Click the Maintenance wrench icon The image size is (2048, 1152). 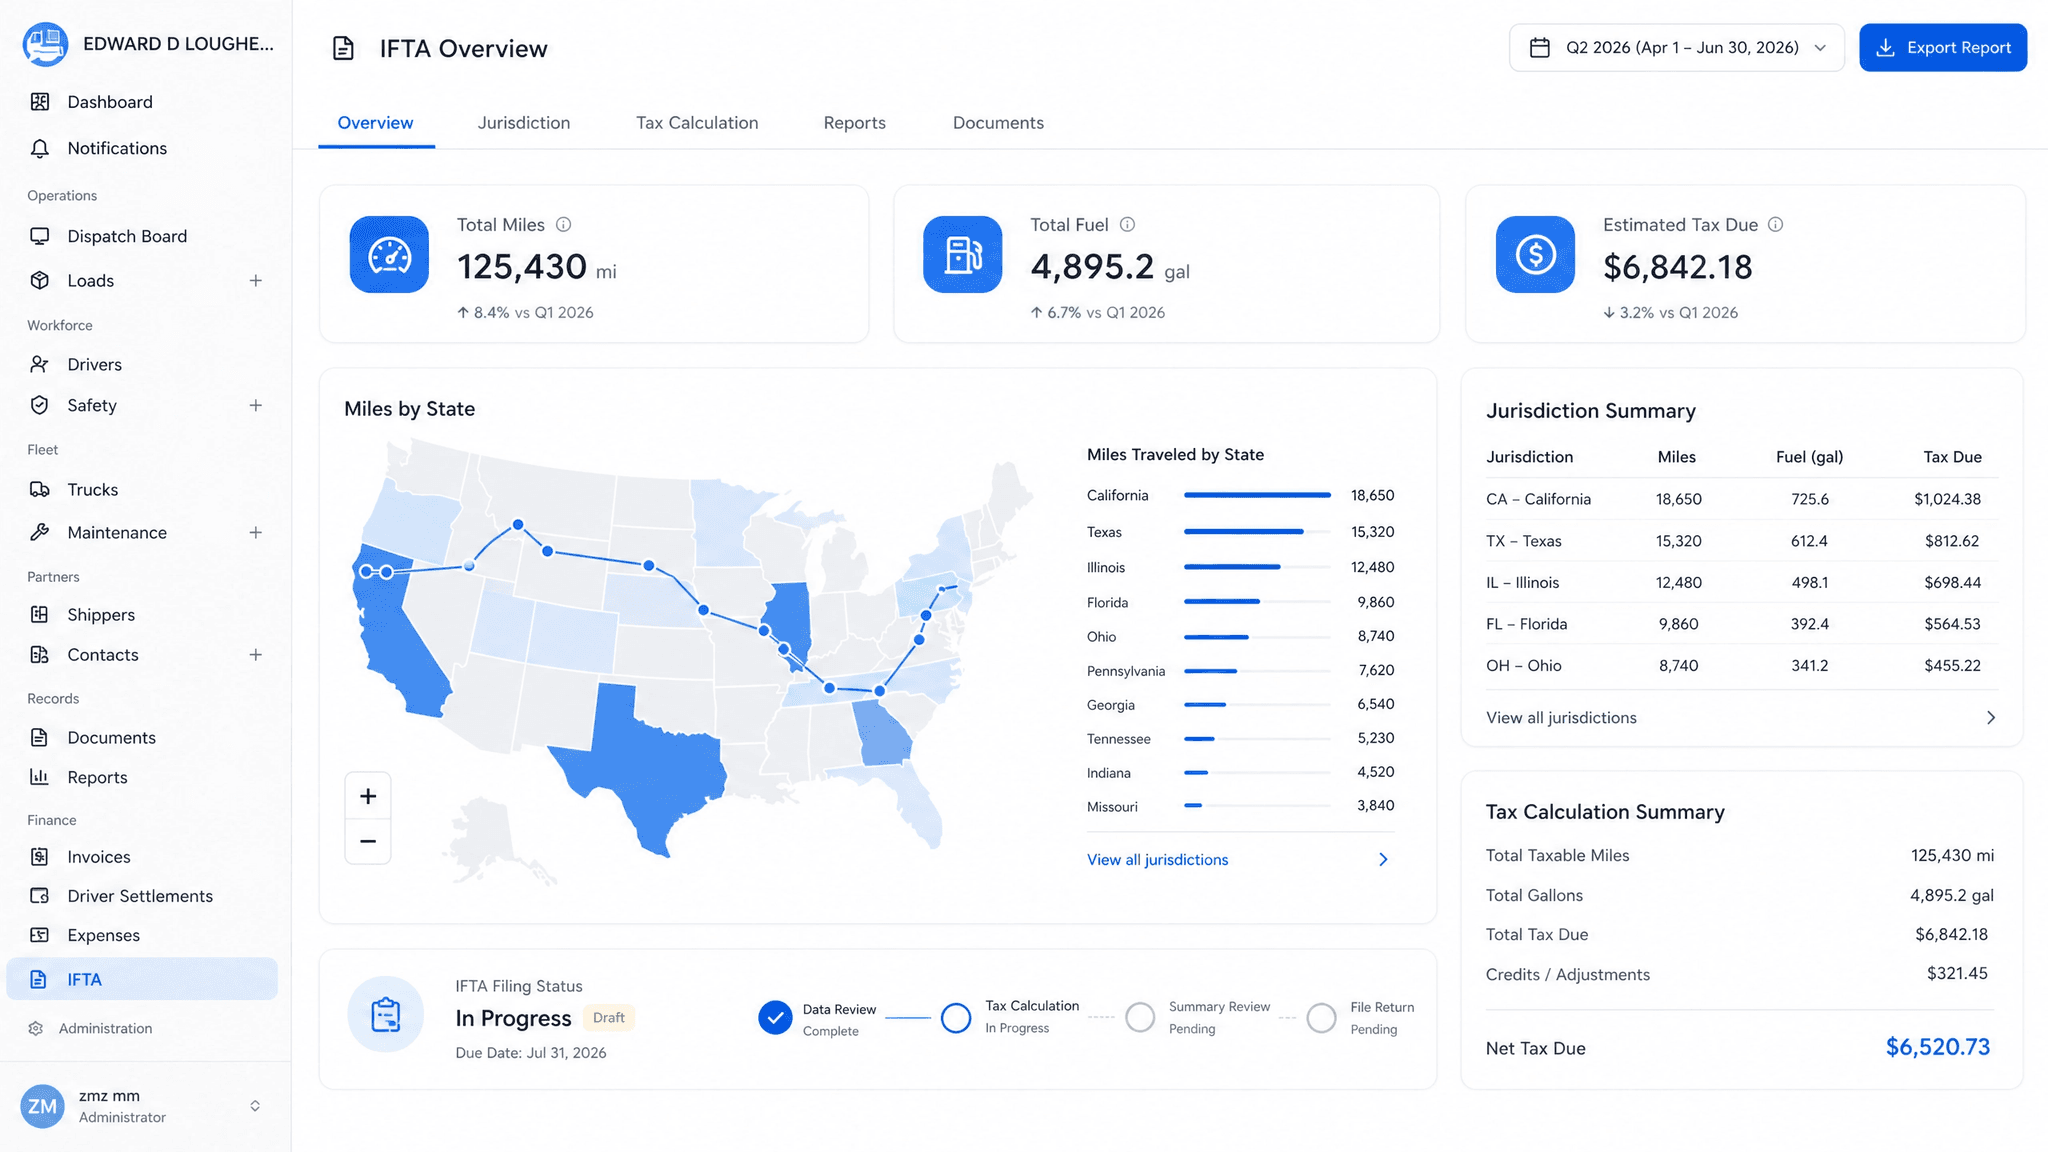pyautogui.click(x=40, y=532)
